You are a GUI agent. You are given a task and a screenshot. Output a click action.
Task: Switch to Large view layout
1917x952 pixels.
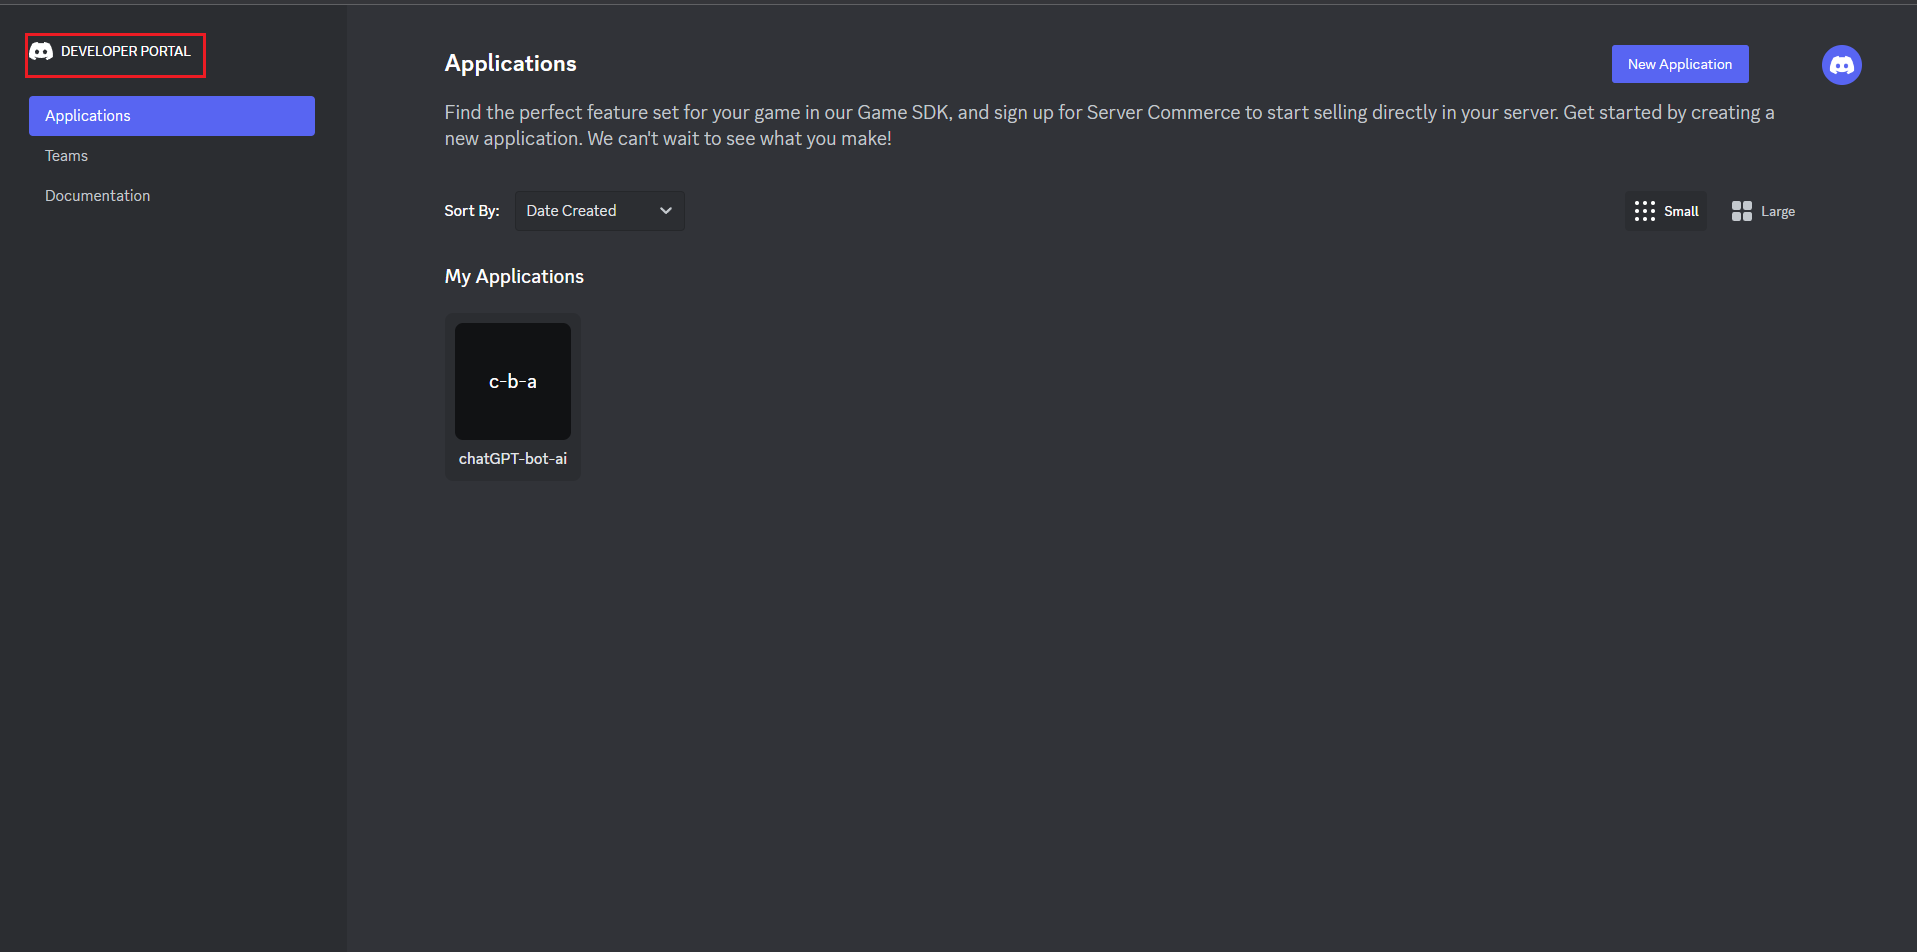pyautogui.click(x=1762, y=211)
